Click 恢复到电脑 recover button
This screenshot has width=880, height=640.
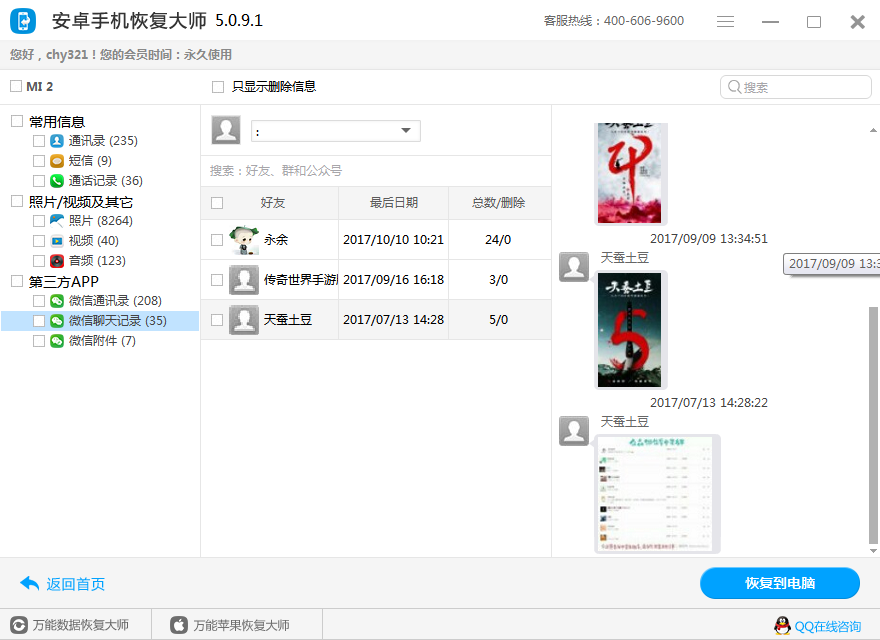click(780, 583)
